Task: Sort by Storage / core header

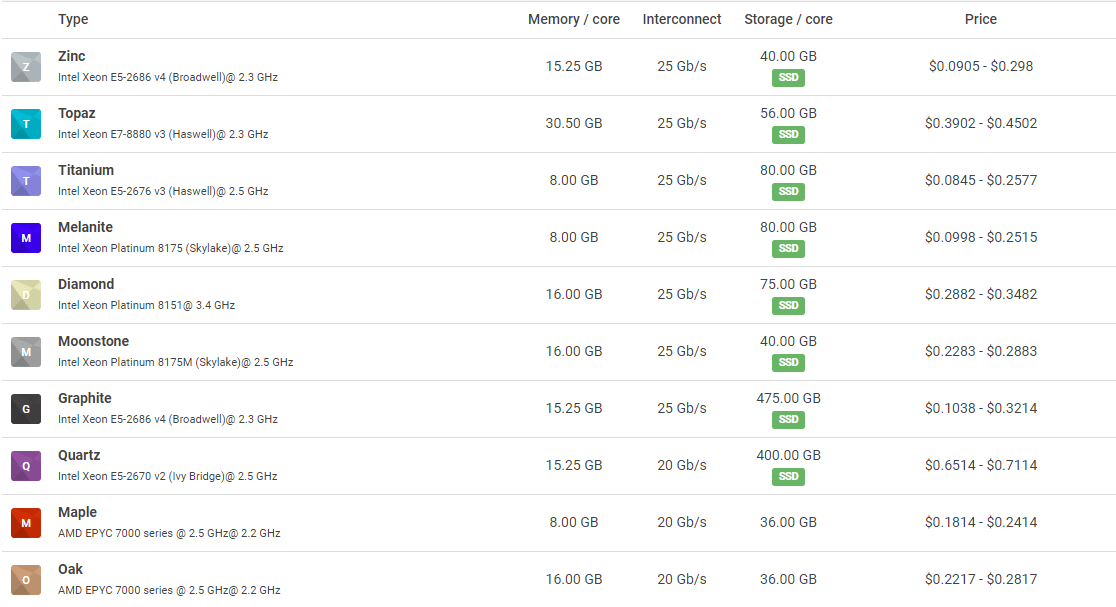Action: coord(788,19)
